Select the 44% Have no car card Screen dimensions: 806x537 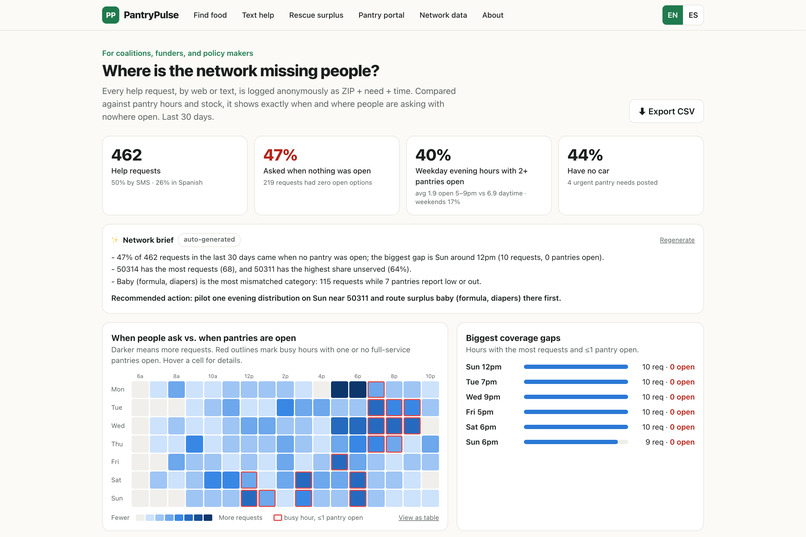point(631,175)
